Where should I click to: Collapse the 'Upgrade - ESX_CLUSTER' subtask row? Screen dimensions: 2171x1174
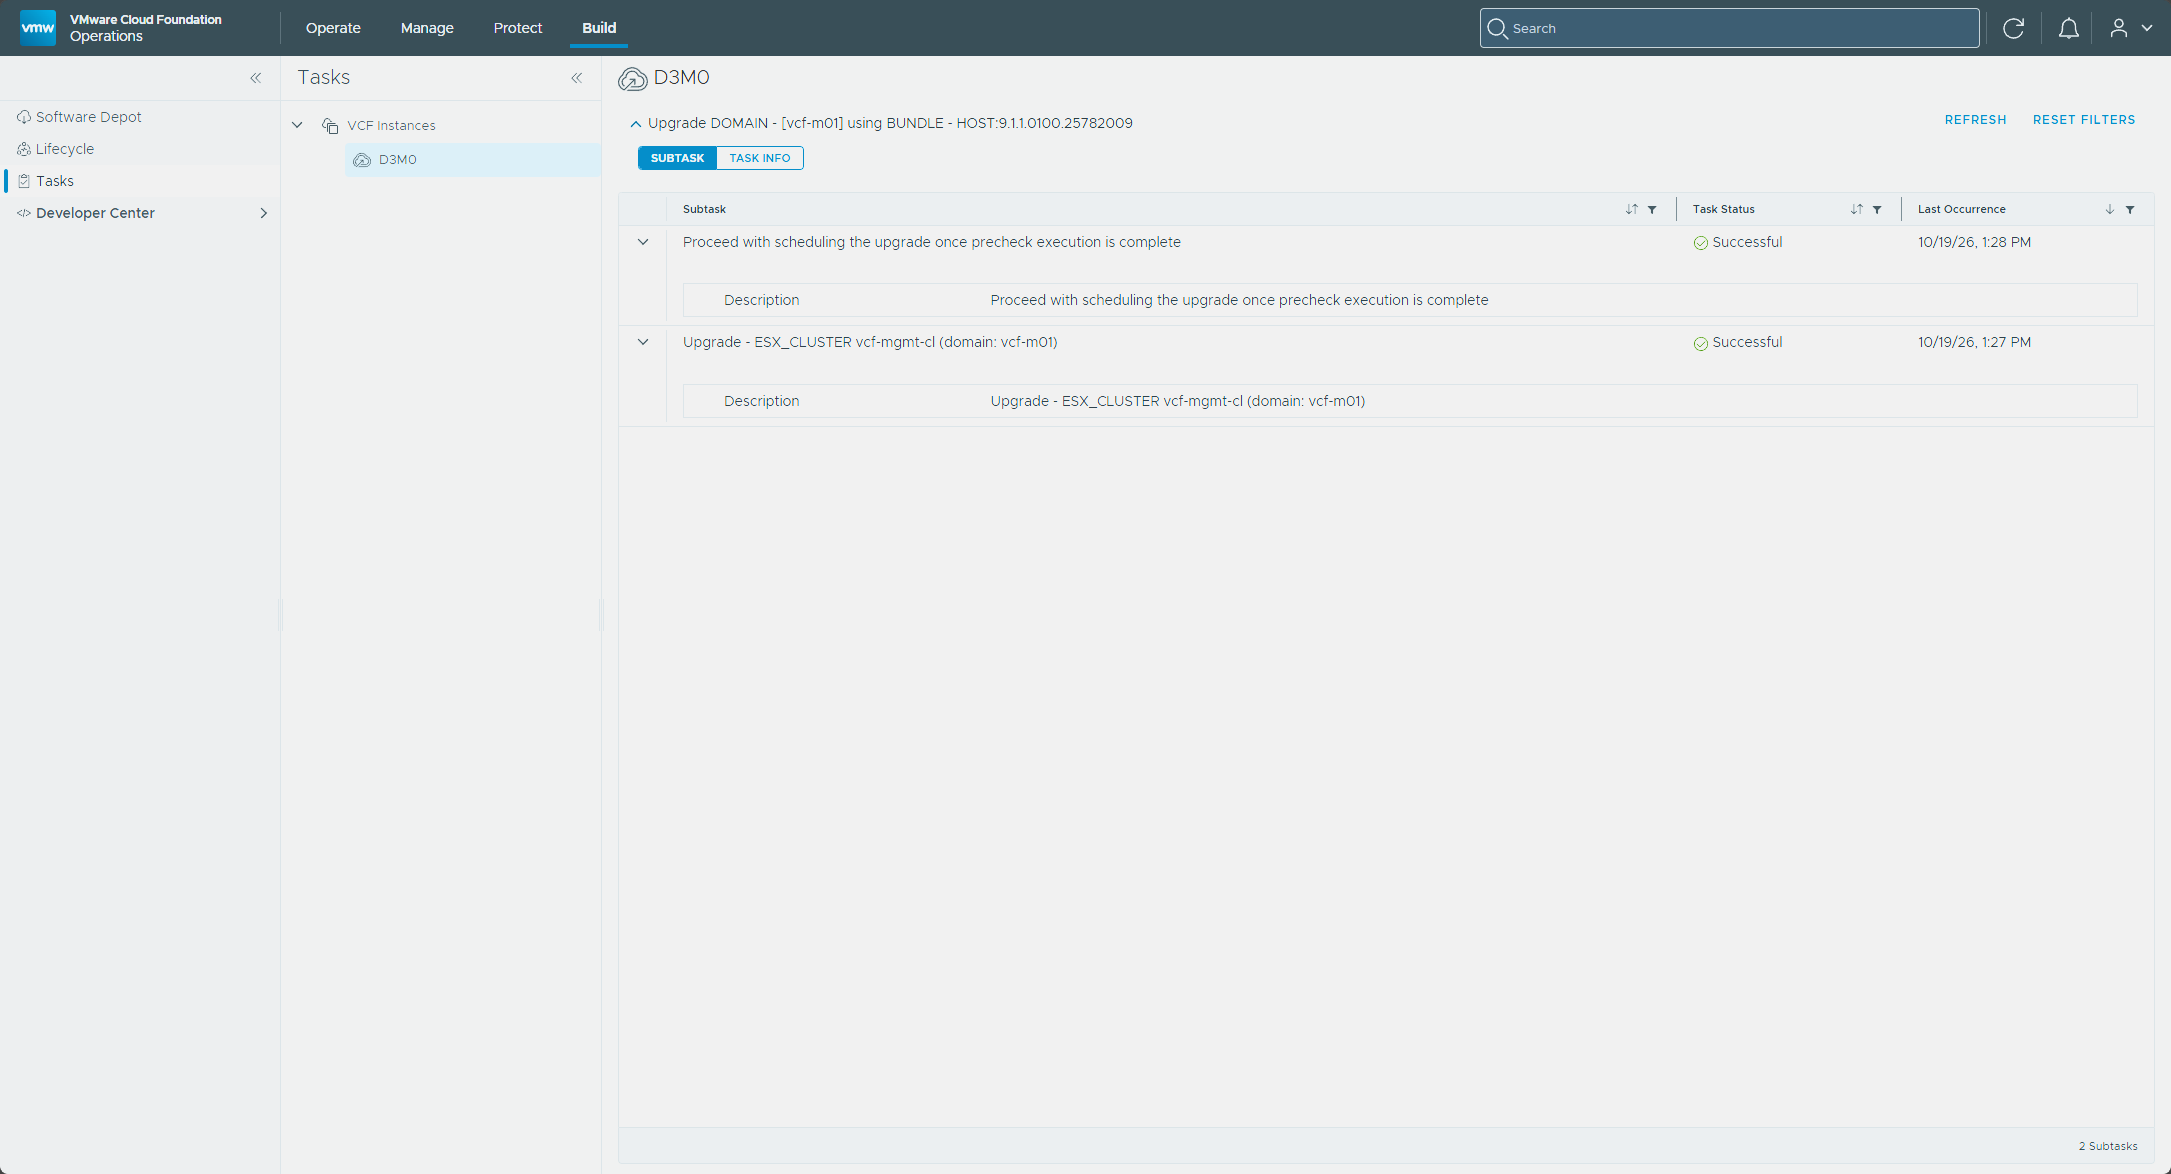pyautogui.click(x=643, y=342)
